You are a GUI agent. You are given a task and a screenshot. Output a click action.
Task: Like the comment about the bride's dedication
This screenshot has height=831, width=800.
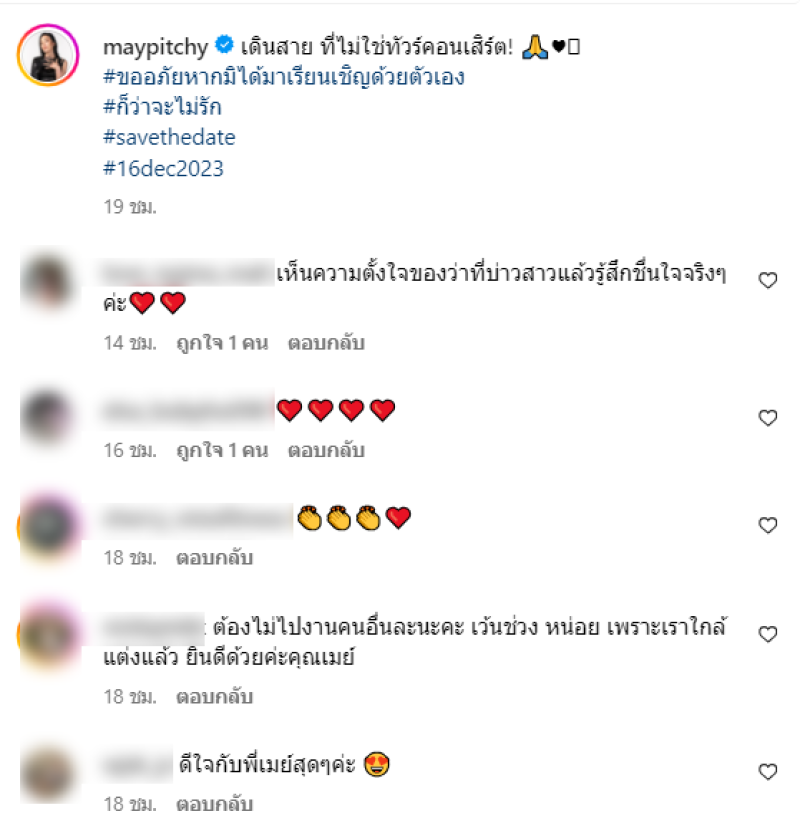pyautogui.click(x=768, y=280)
